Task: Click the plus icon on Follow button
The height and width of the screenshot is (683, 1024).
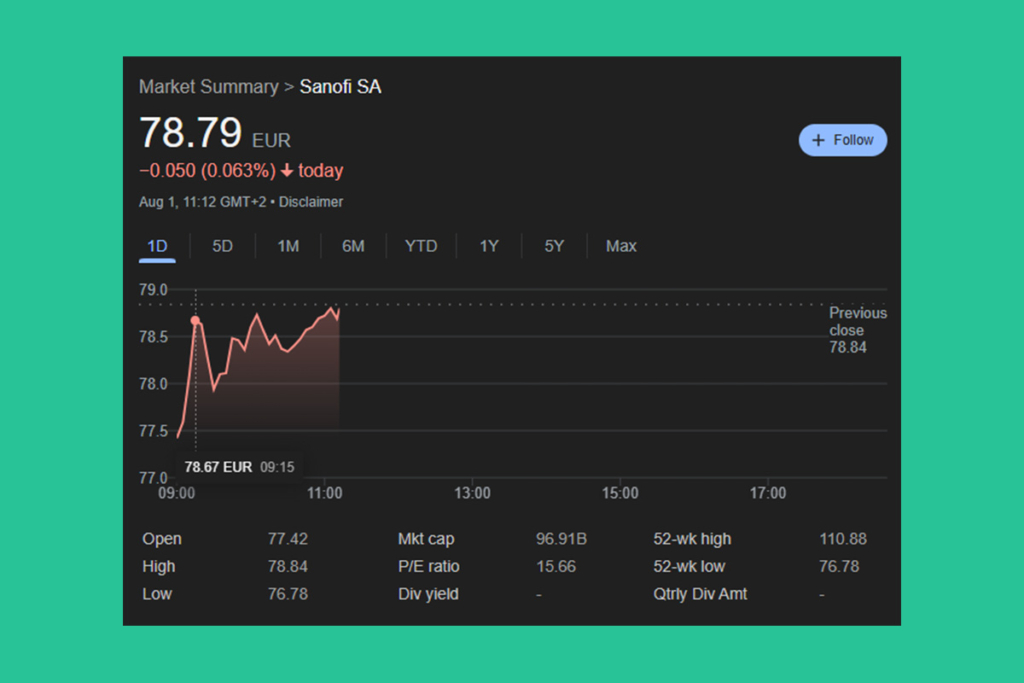Action: pos(818,140)
